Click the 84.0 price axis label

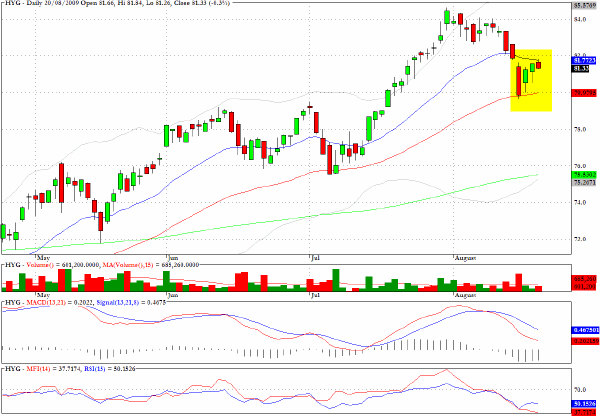click(581, 19)
